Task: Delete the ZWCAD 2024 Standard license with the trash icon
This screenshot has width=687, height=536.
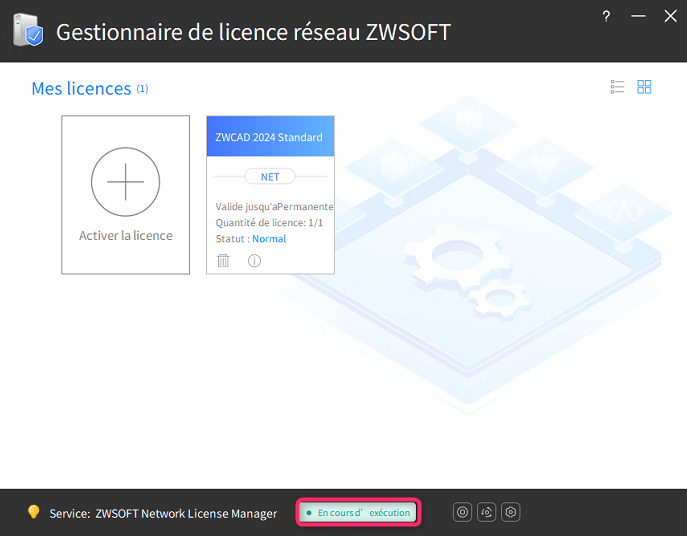Action: click(x=223, y=261)
